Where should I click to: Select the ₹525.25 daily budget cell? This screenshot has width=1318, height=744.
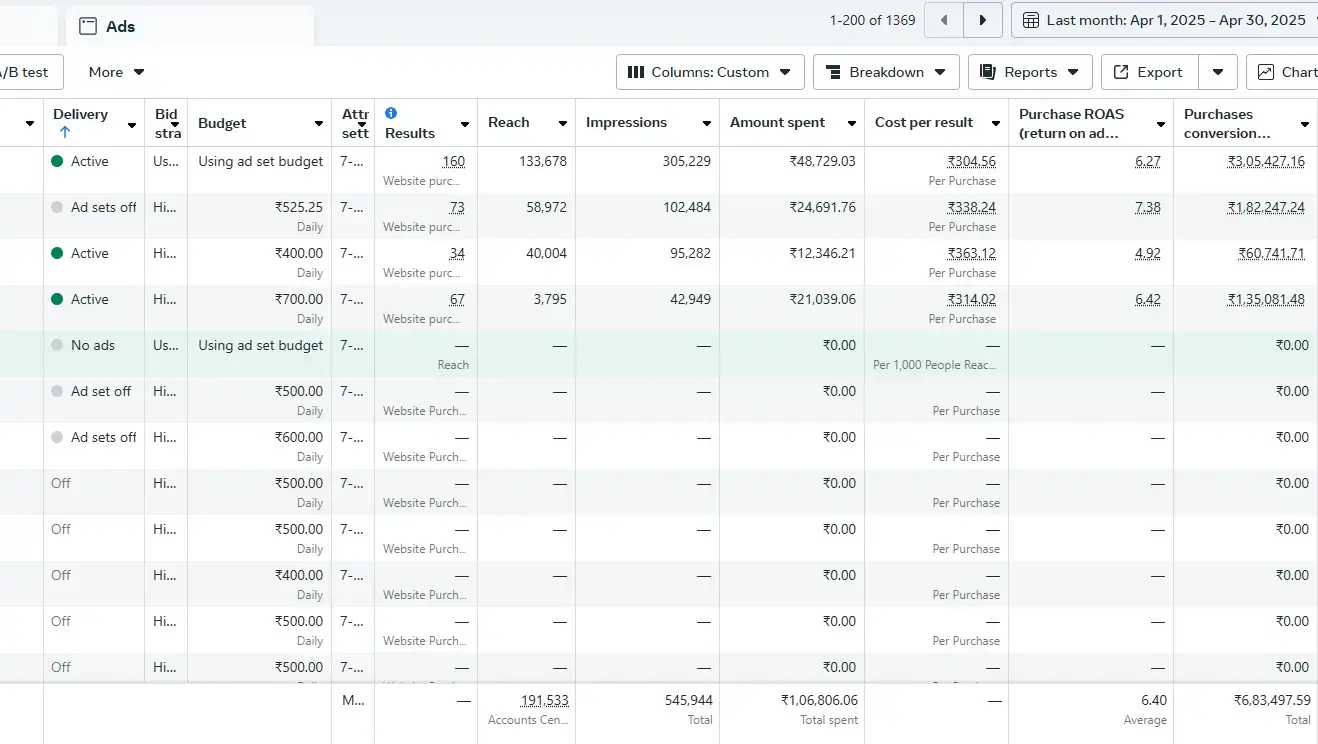259,216
